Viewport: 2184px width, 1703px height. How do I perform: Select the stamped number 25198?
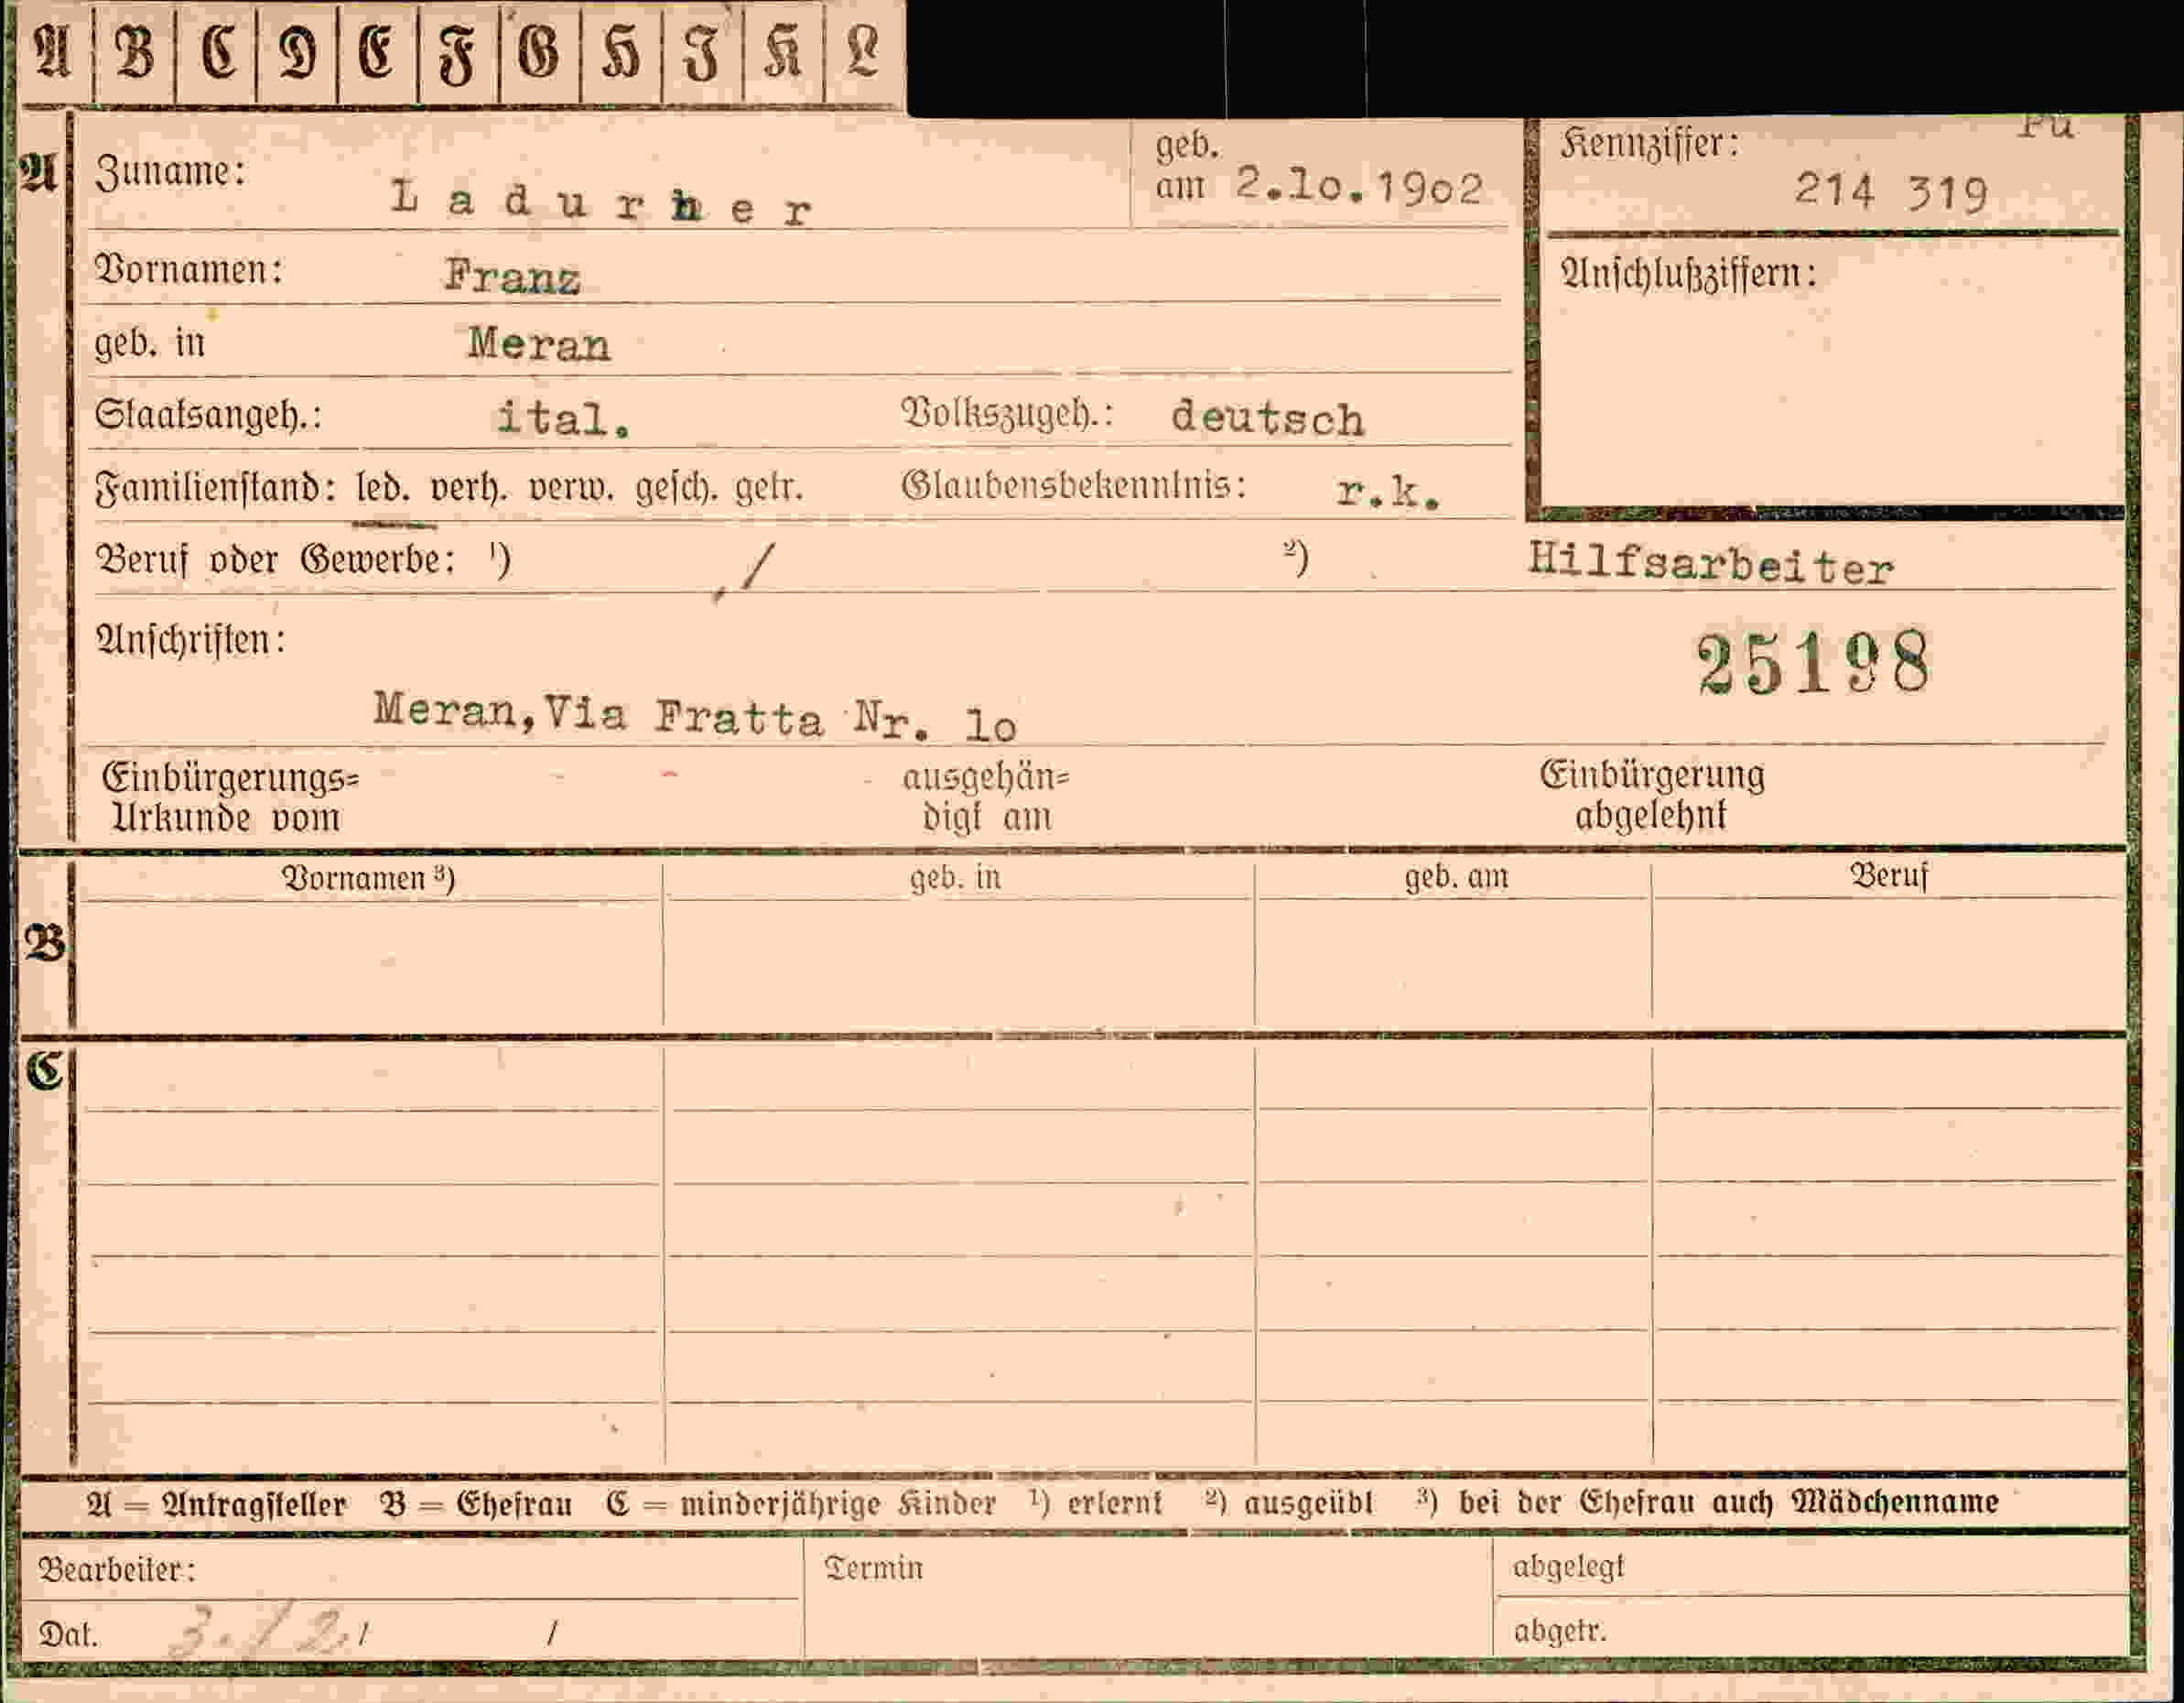click(1814, 663)
